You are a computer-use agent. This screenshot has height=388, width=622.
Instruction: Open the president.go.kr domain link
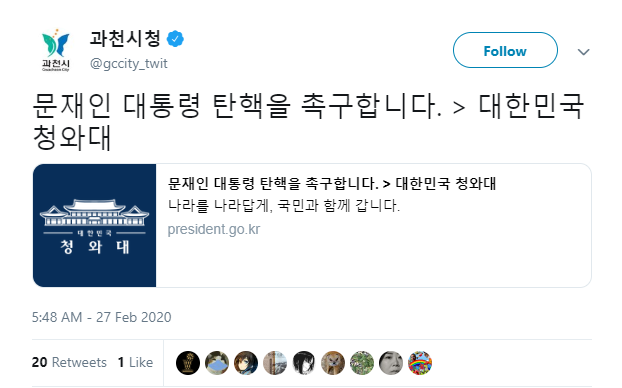[214, 229]
